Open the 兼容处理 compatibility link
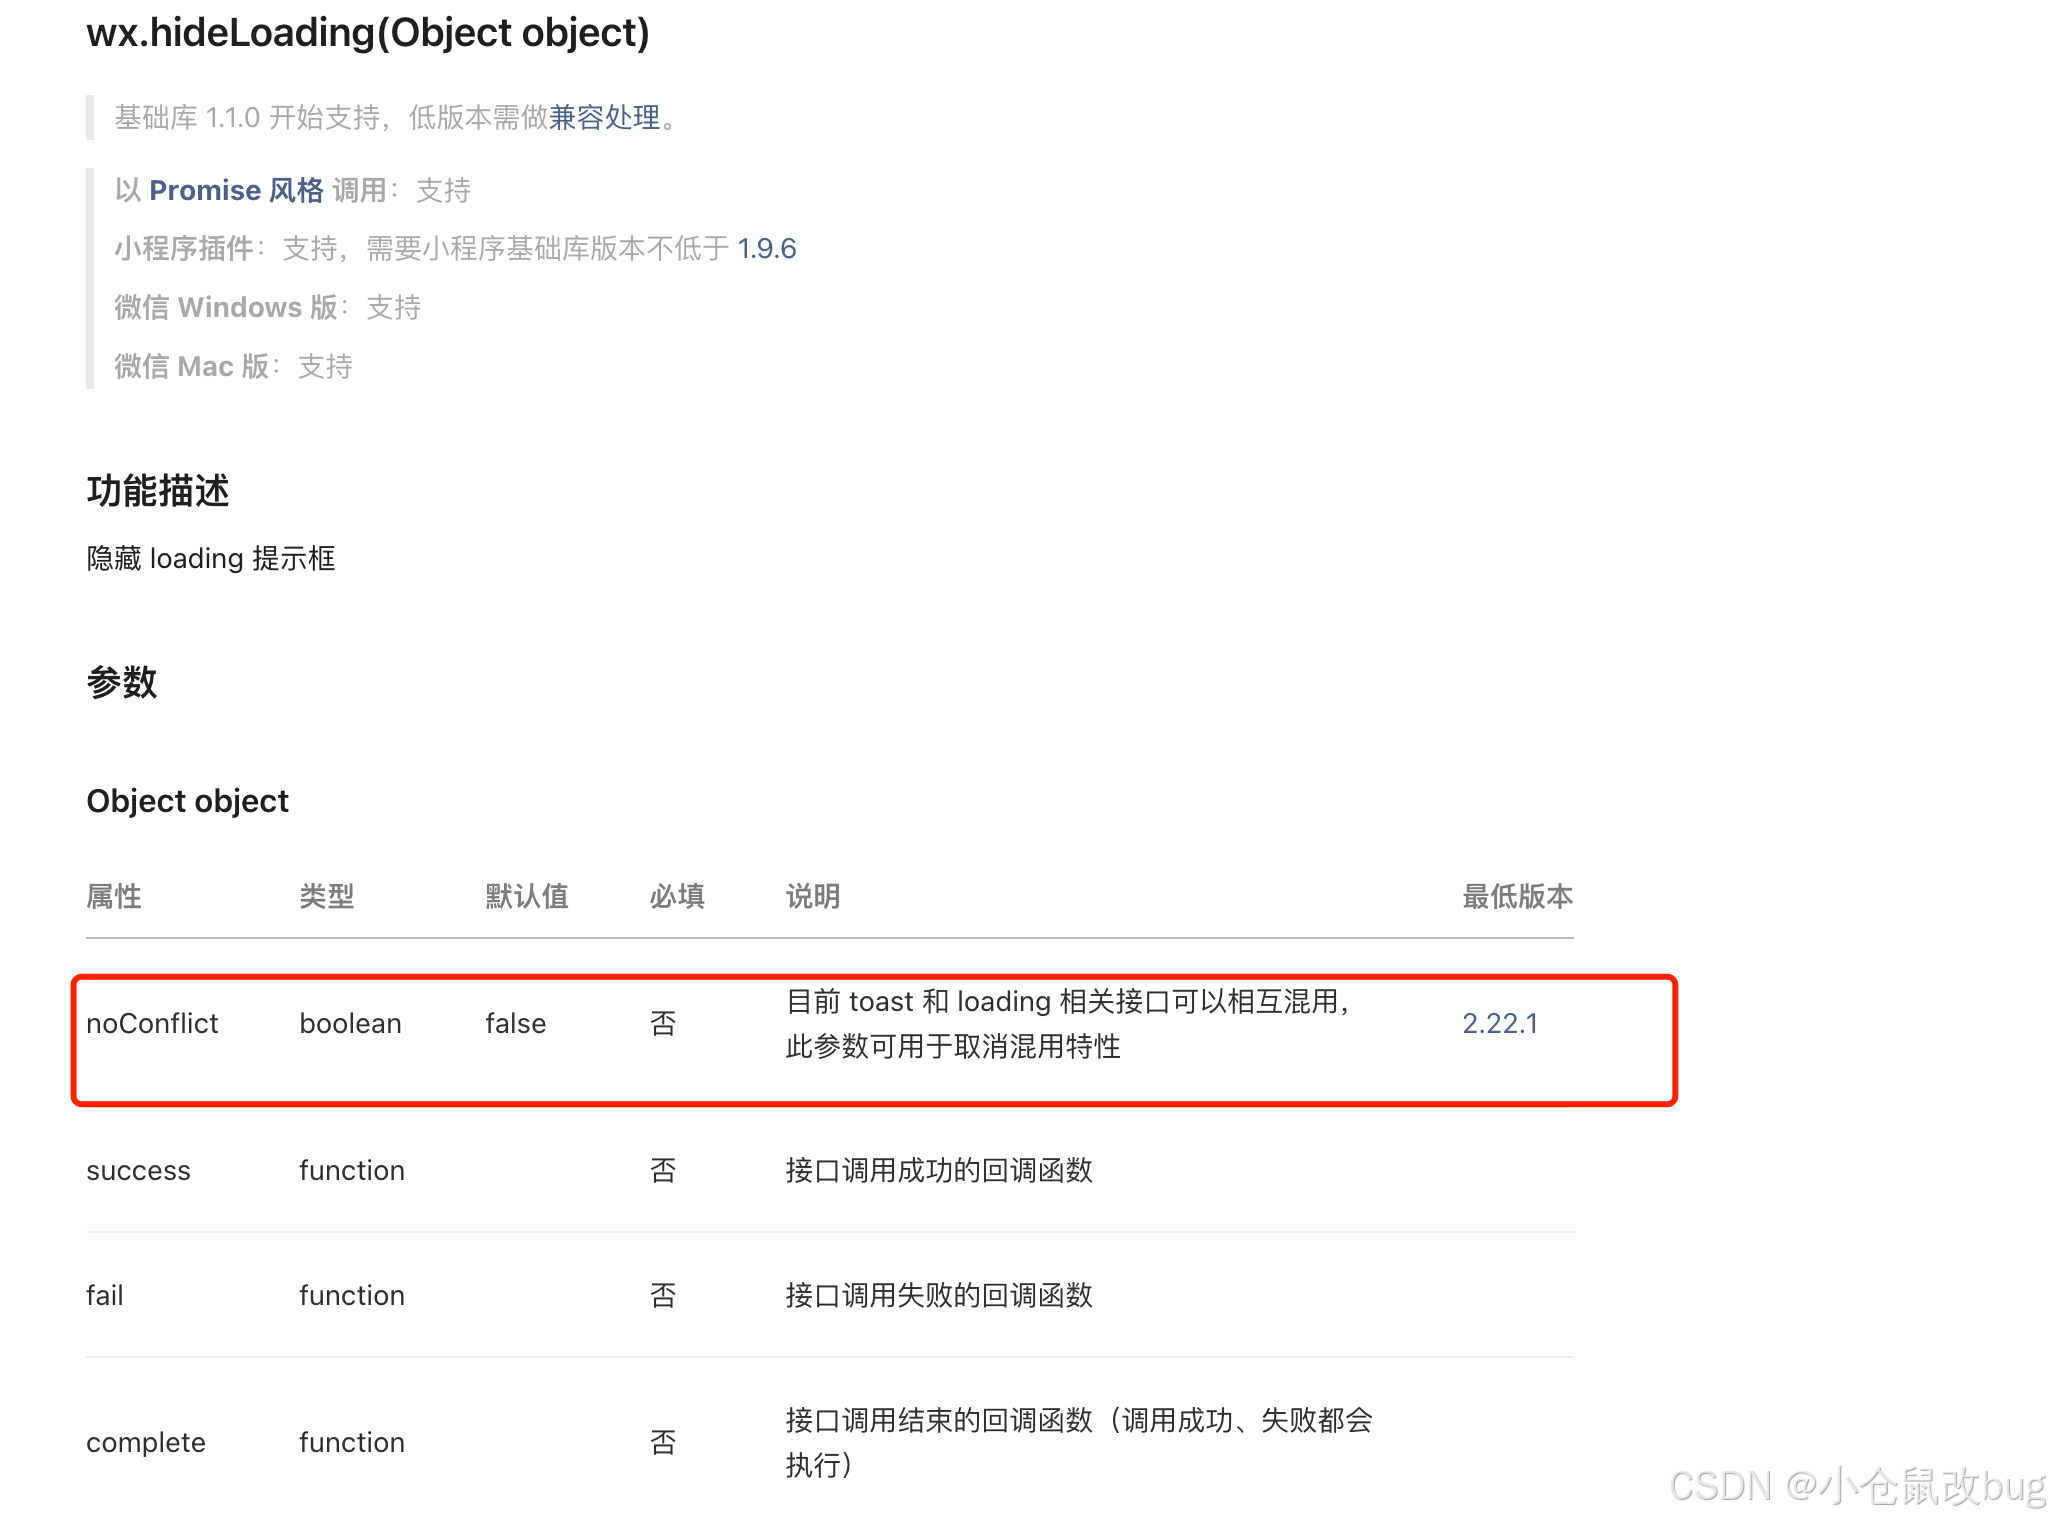Image resolution: width=2050 pixels, height=1520 pixels. tap(604, 117)
